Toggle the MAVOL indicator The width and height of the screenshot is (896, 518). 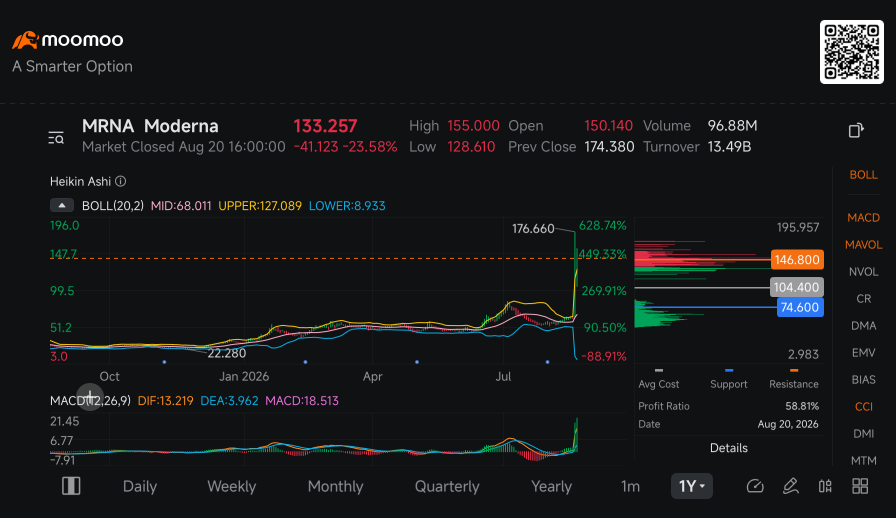click(x=863, y=245)
